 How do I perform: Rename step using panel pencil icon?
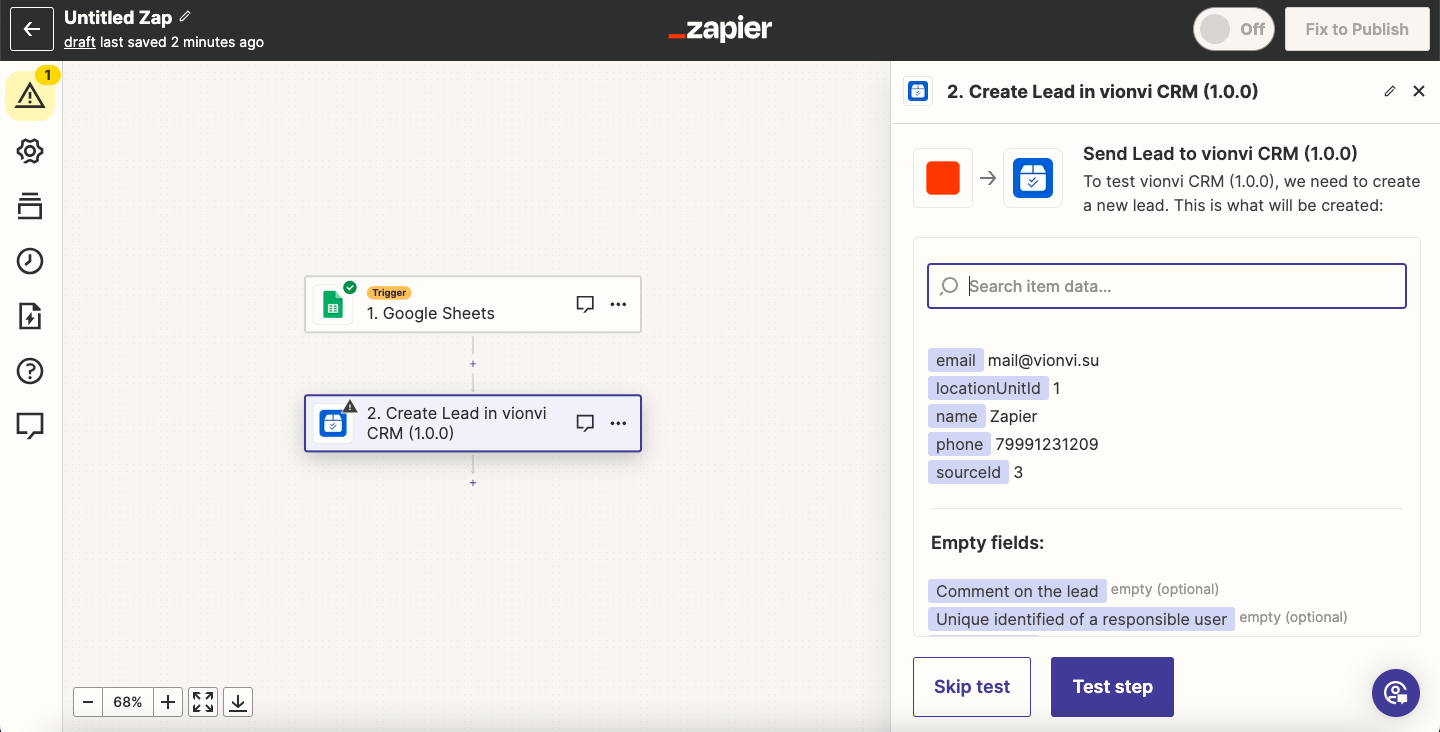[1389, 91]
